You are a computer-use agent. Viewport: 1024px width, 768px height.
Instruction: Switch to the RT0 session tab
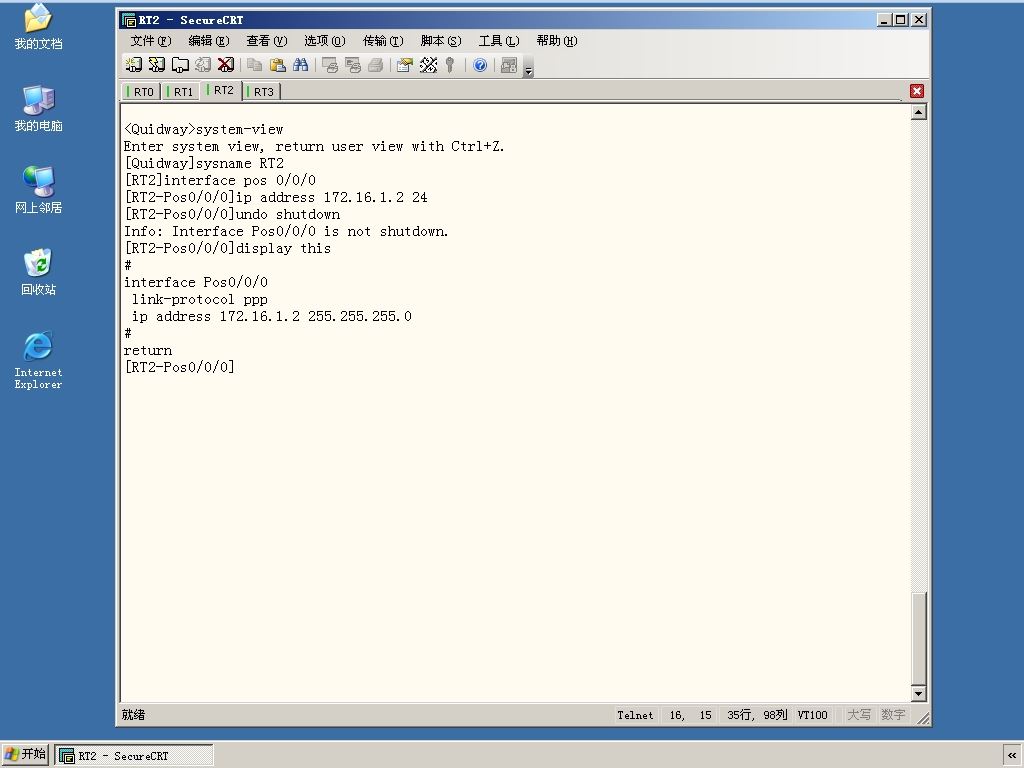[x=142, y=91]
